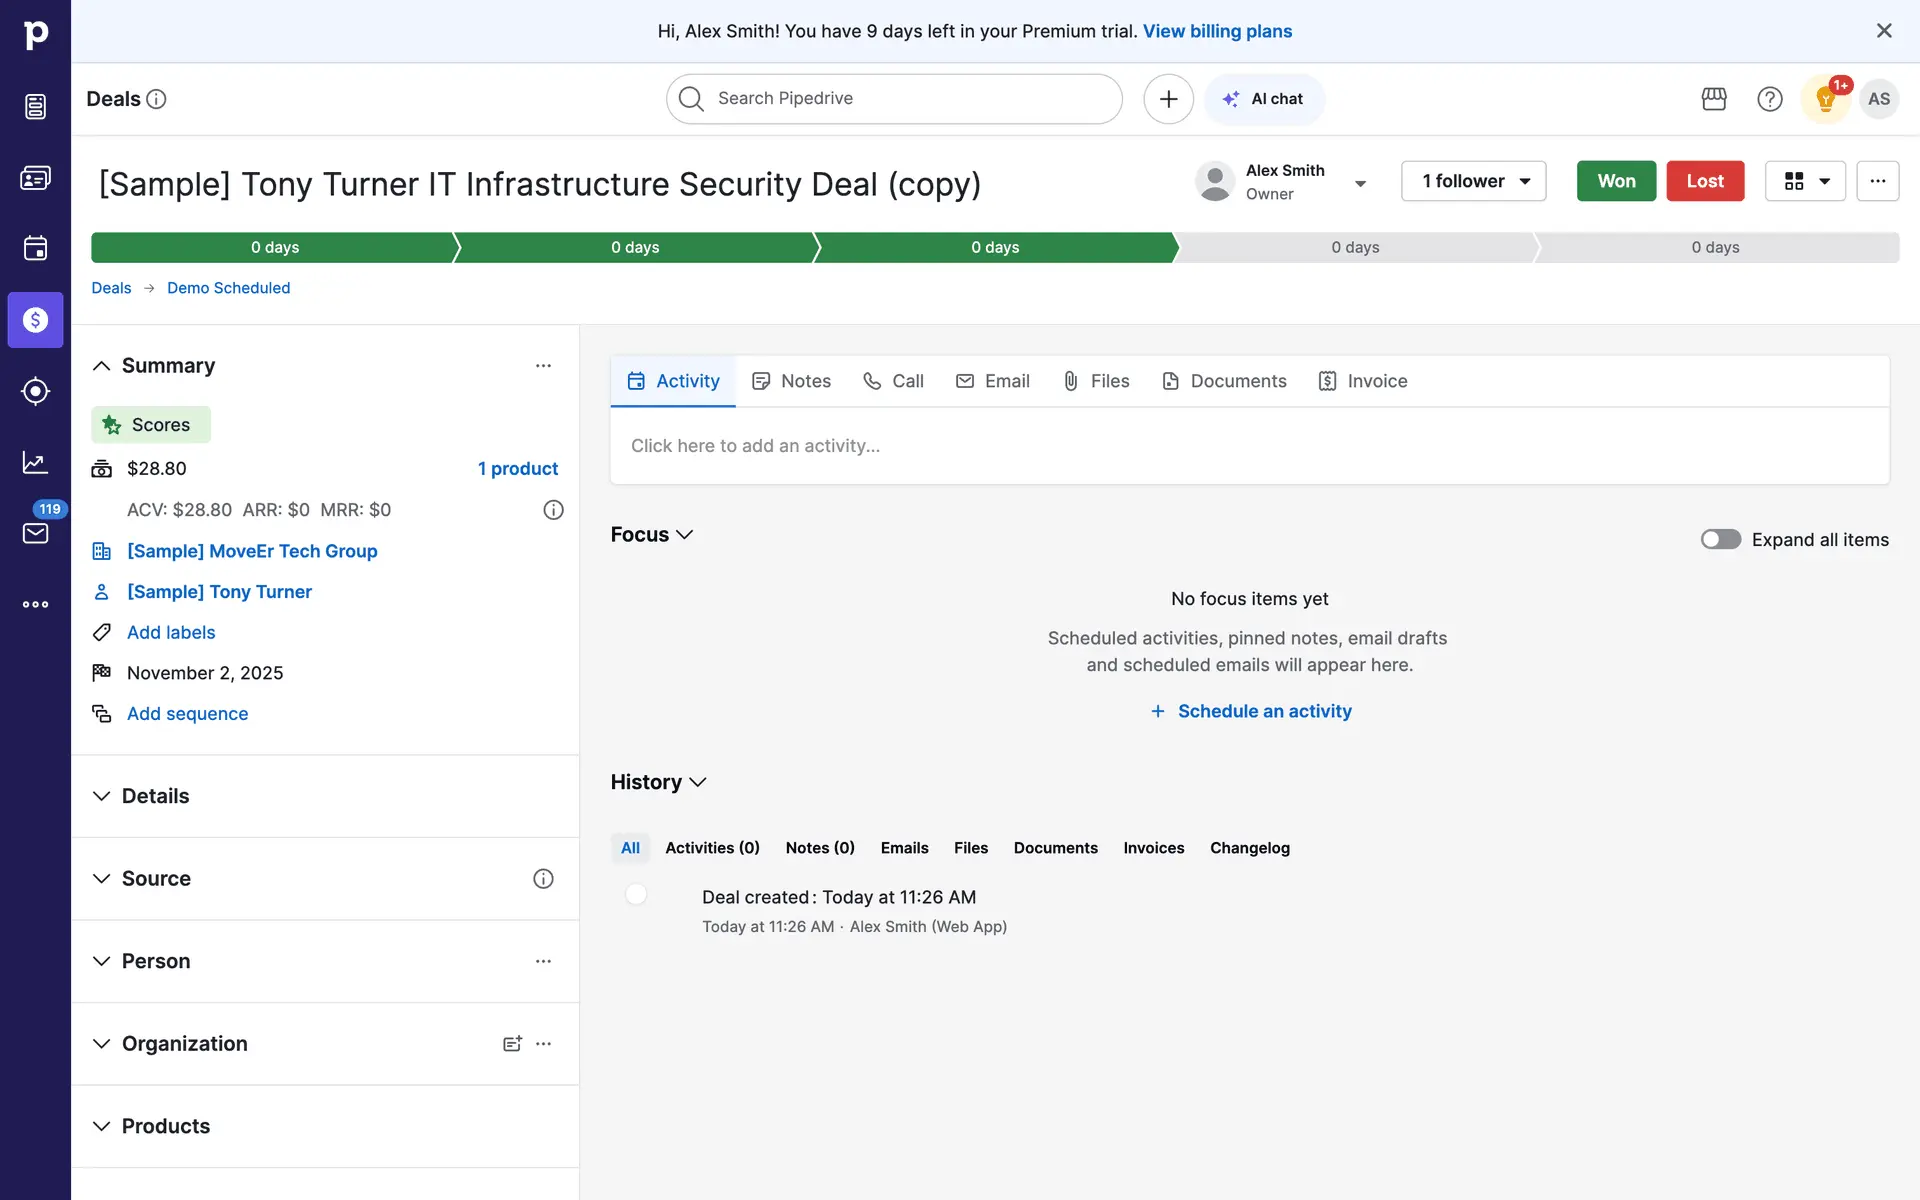Open the Insights chart sidebar icon
This screenshot has width=1920, height=1200.
35,462
